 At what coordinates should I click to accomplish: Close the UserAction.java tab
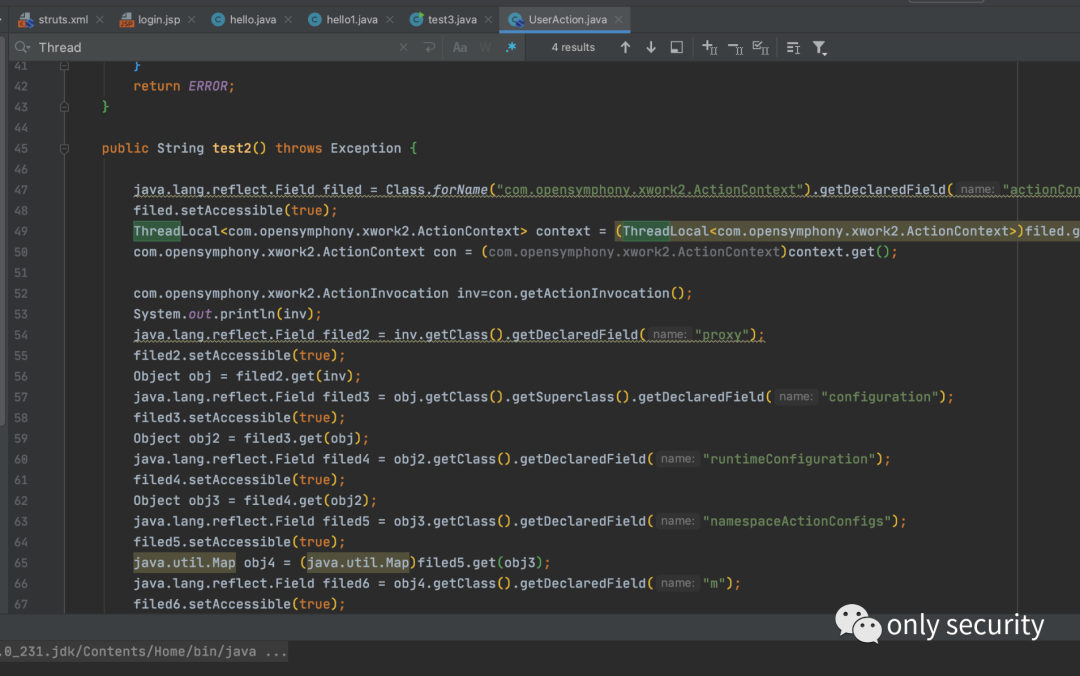(x=619, y=19)
